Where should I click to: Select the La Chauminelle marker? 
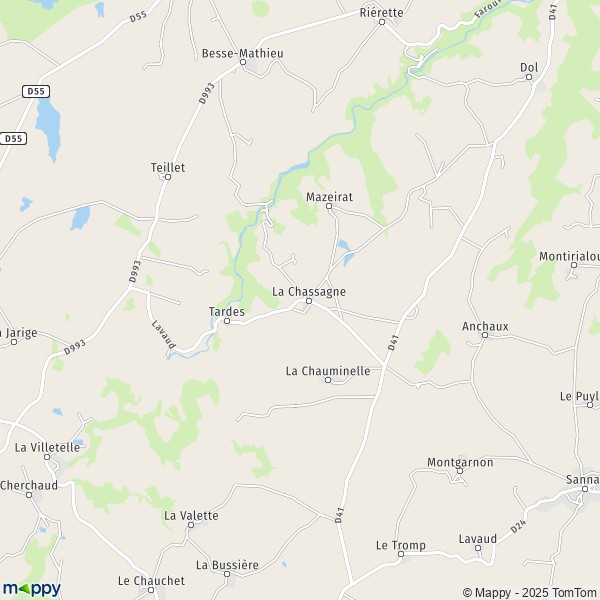pyautogui.click(x=328, y=380)
